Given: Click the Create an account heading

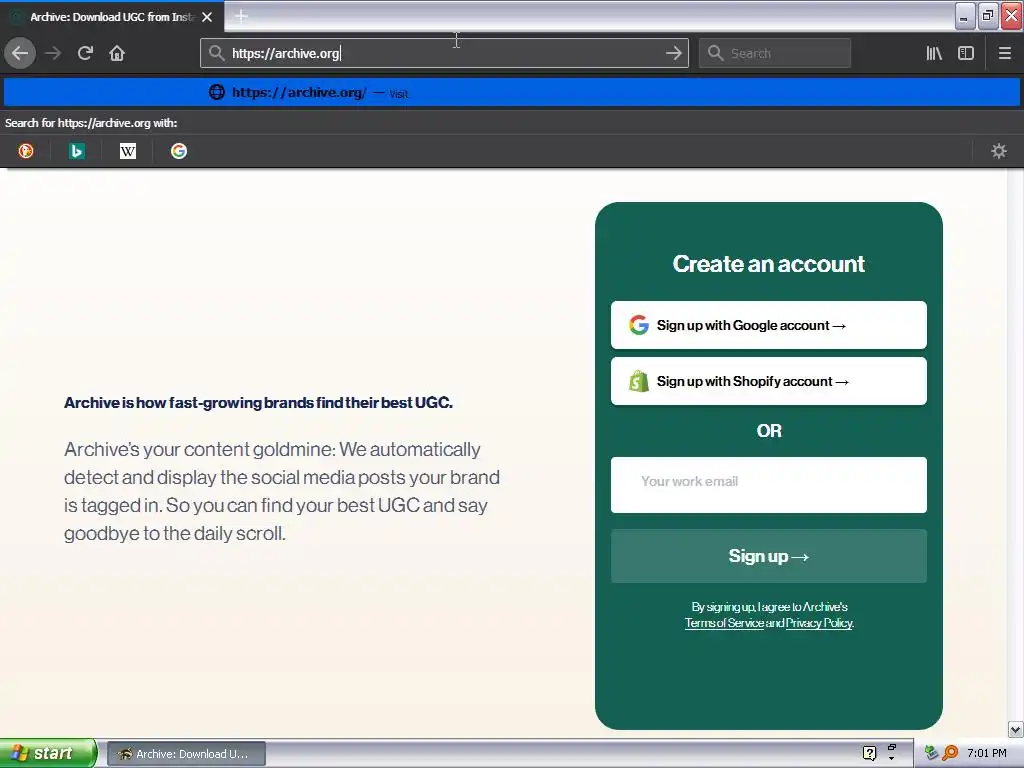Looking at the screenshot, I should [x=769, y=264].
